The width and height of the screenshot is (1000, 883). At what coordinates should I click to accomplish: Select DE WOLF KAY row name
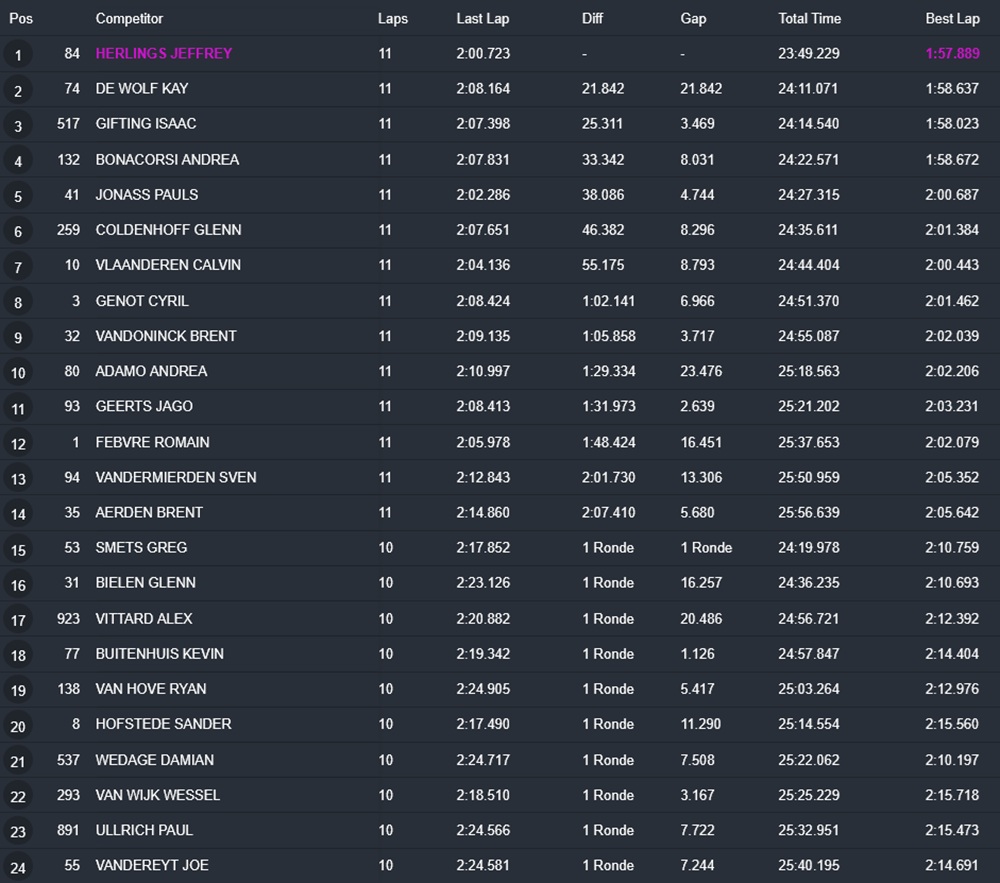(x=142, y=89)
